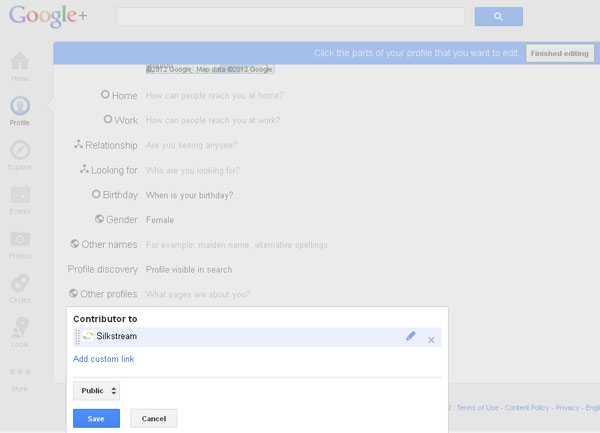Image resolution: width=600 pixels, height=433 pixels.
Task: Open the More dots menu
Action: [20, 372]
